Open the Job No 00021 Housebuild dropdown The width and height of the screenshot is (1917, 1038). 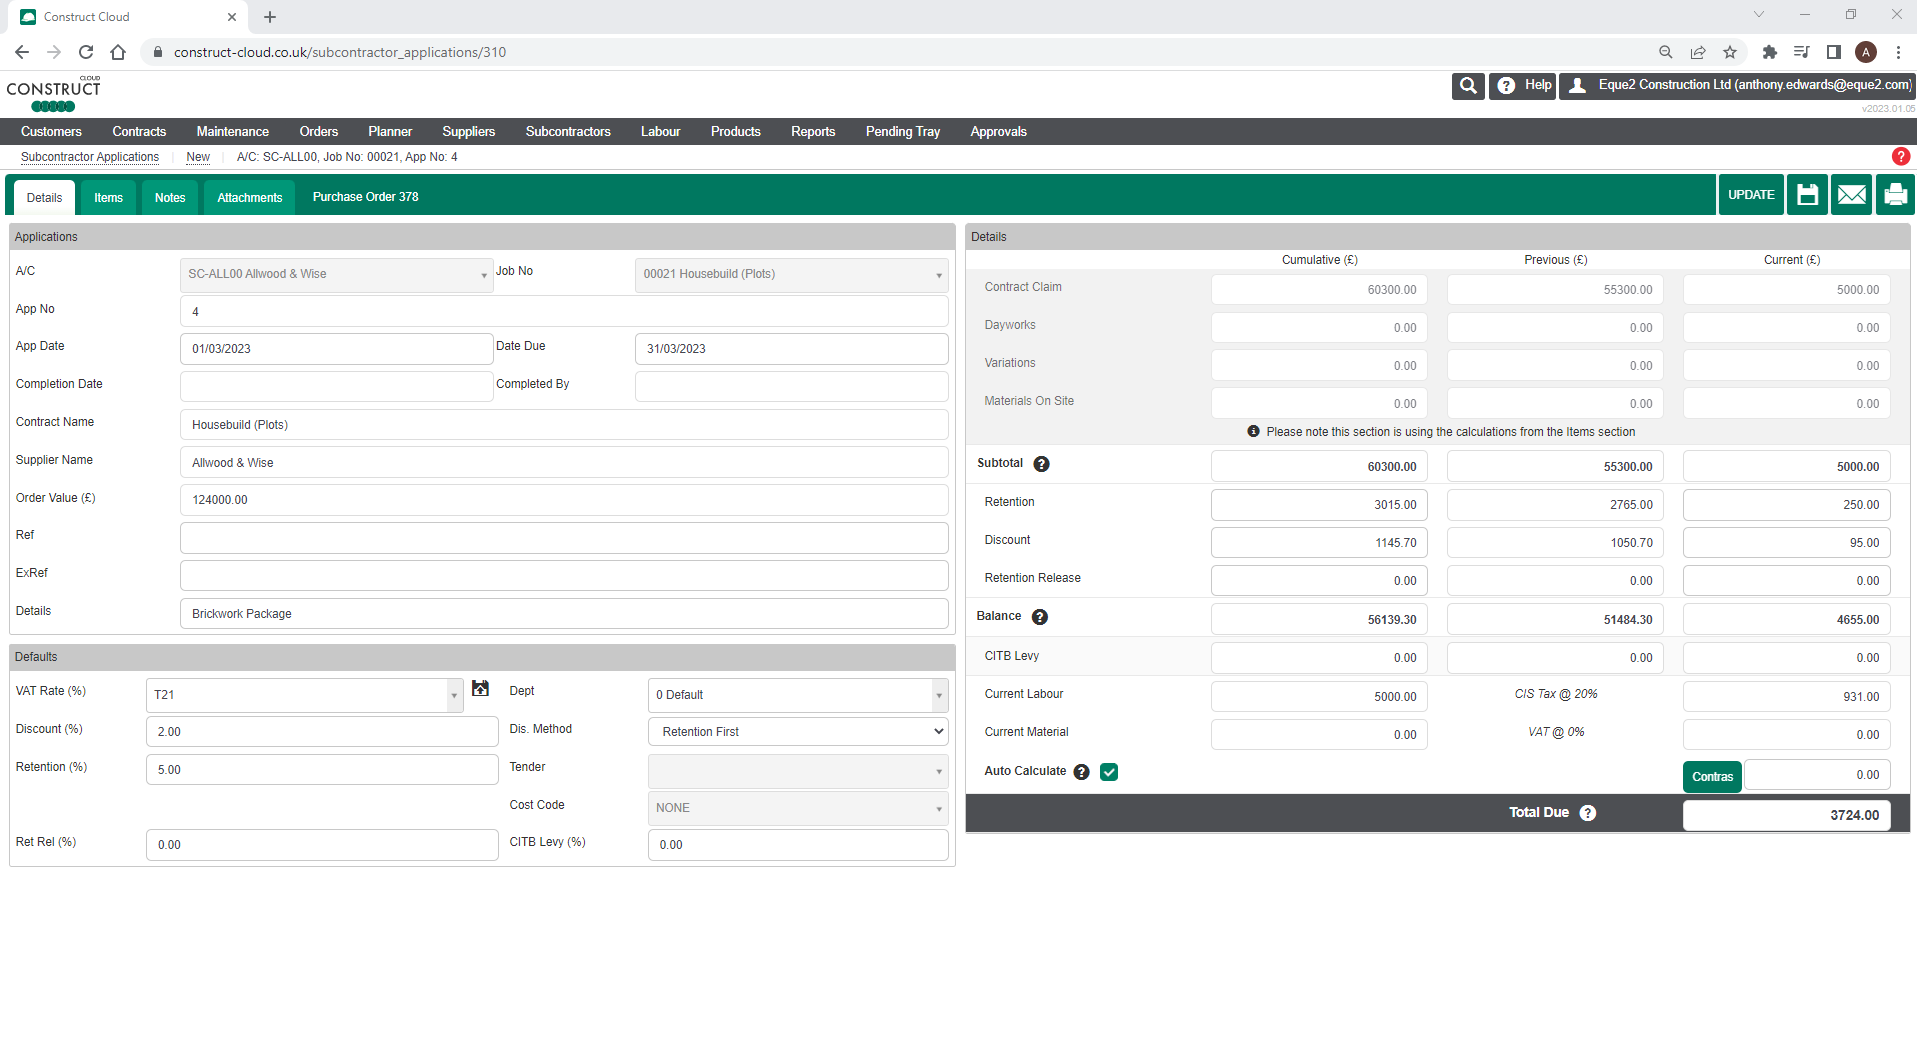pyautogui.click(x=791, y=275)
